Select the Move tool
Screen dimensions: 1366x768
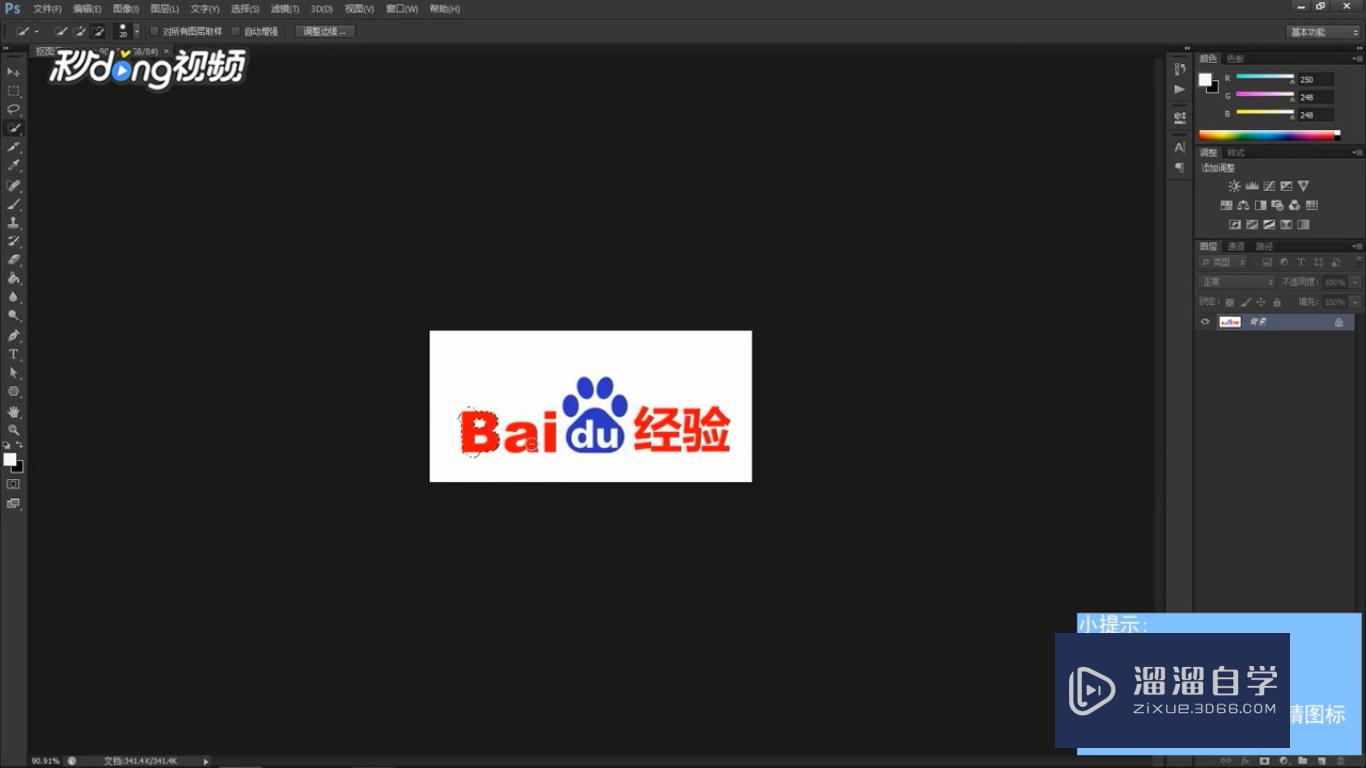pyautogui.click(x=14, y=72)
